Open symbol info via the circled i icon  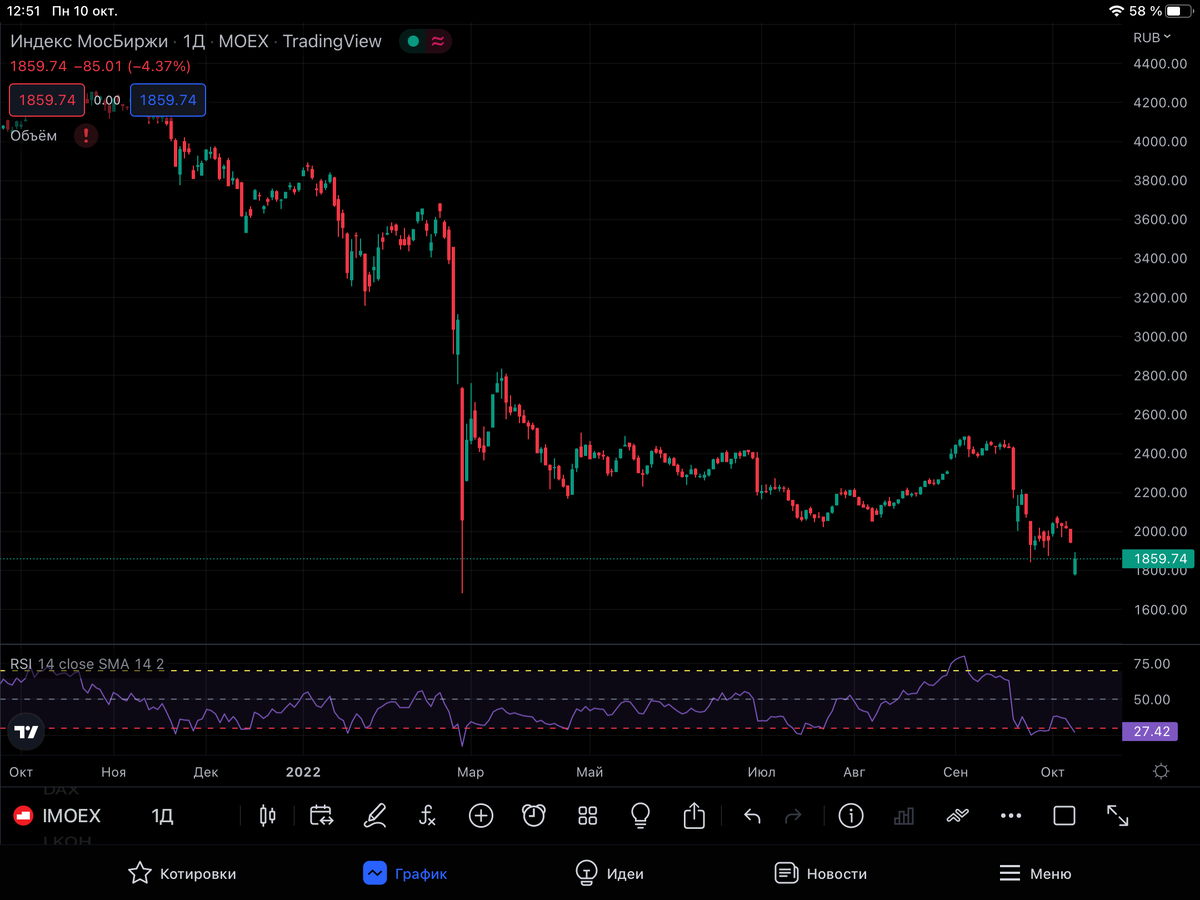[851, 816]
